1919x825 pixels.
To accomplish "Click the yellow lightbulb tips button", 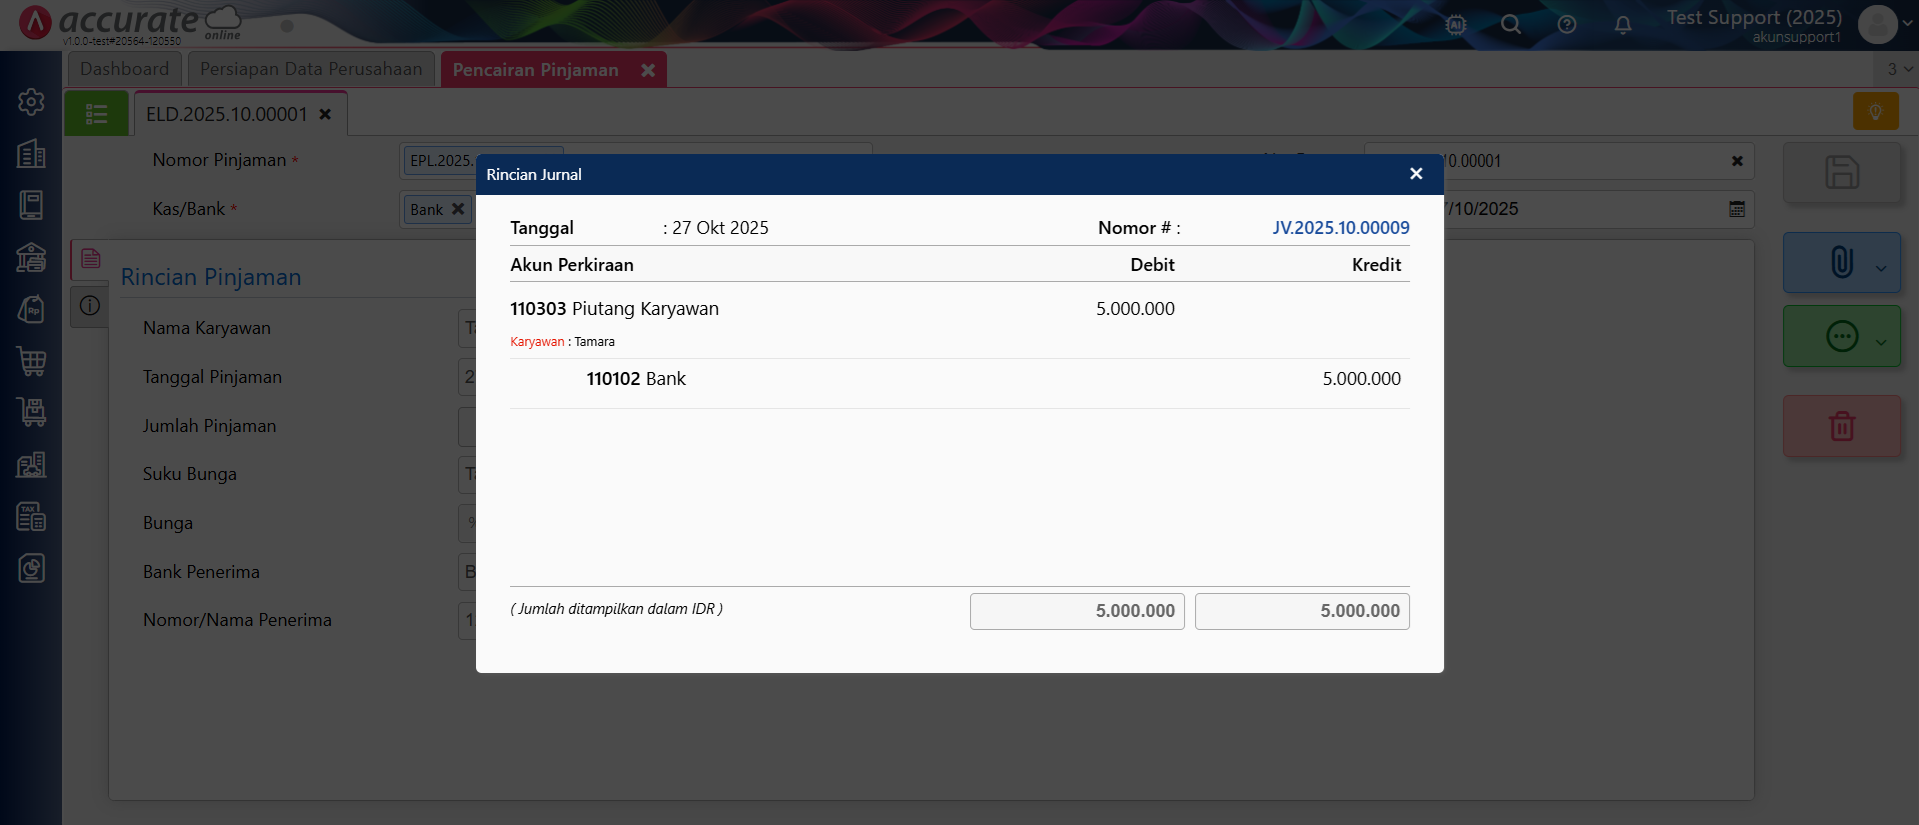I will pos(1875,111).
